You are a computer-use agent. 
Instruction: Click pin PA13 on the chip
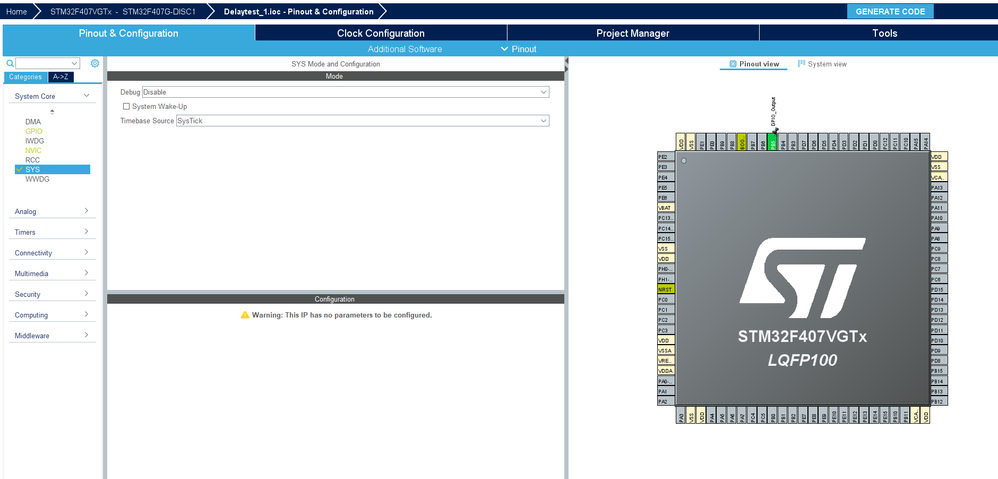[x=939, y=188]
